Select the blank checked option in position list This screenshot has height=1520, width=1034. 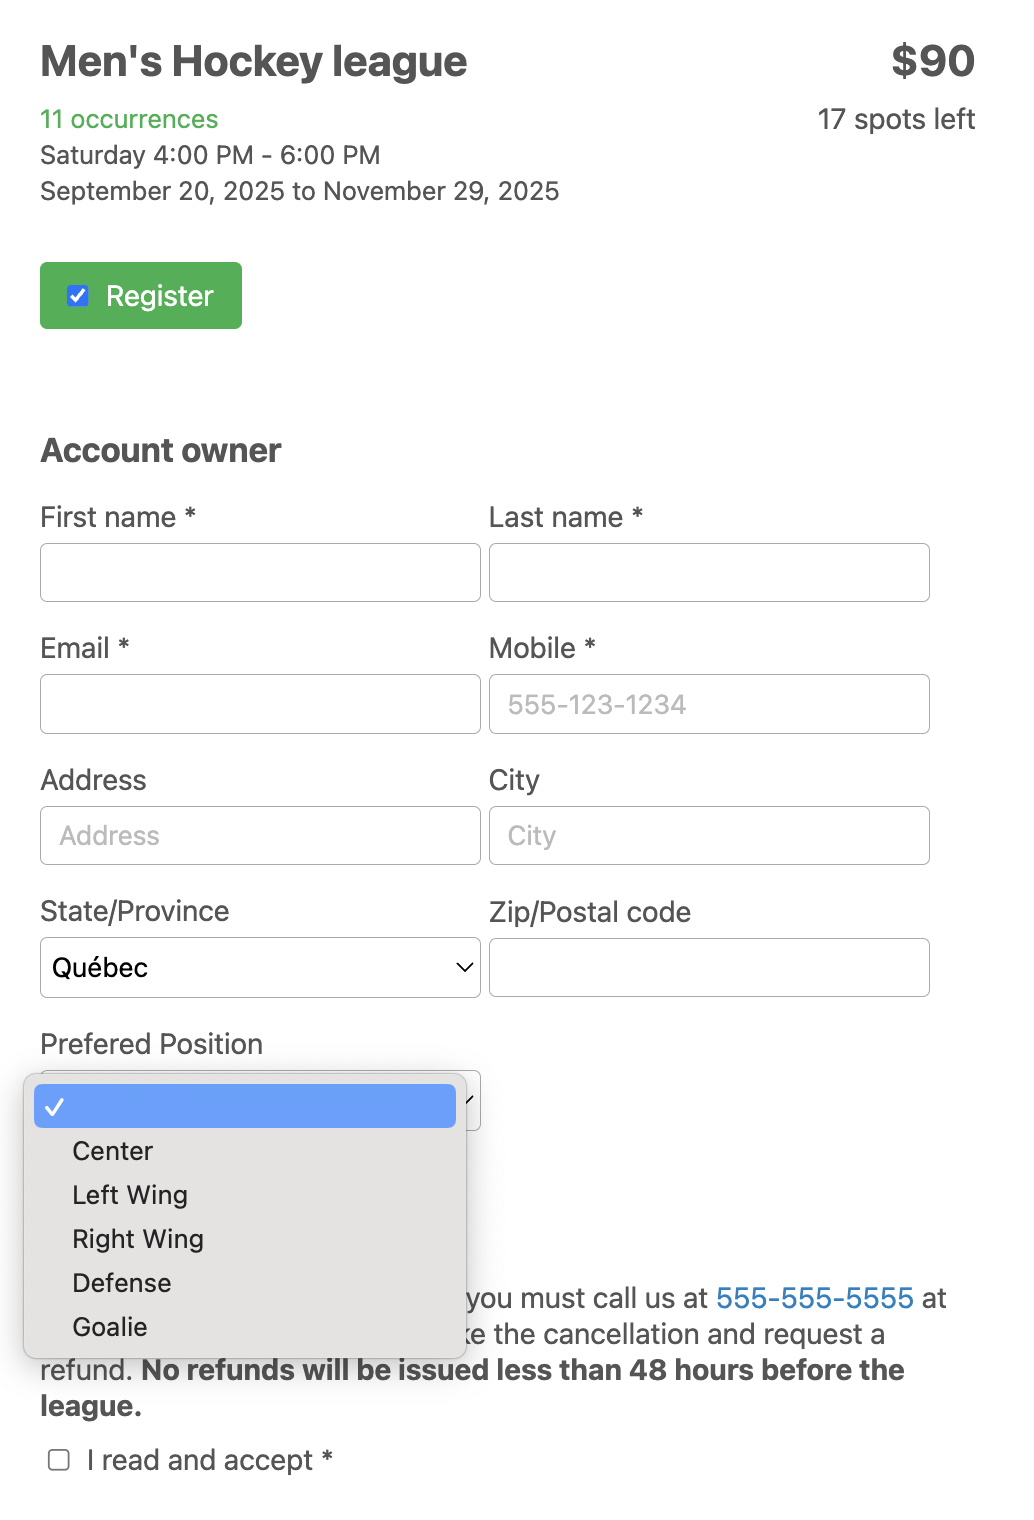pos(245,1106)
